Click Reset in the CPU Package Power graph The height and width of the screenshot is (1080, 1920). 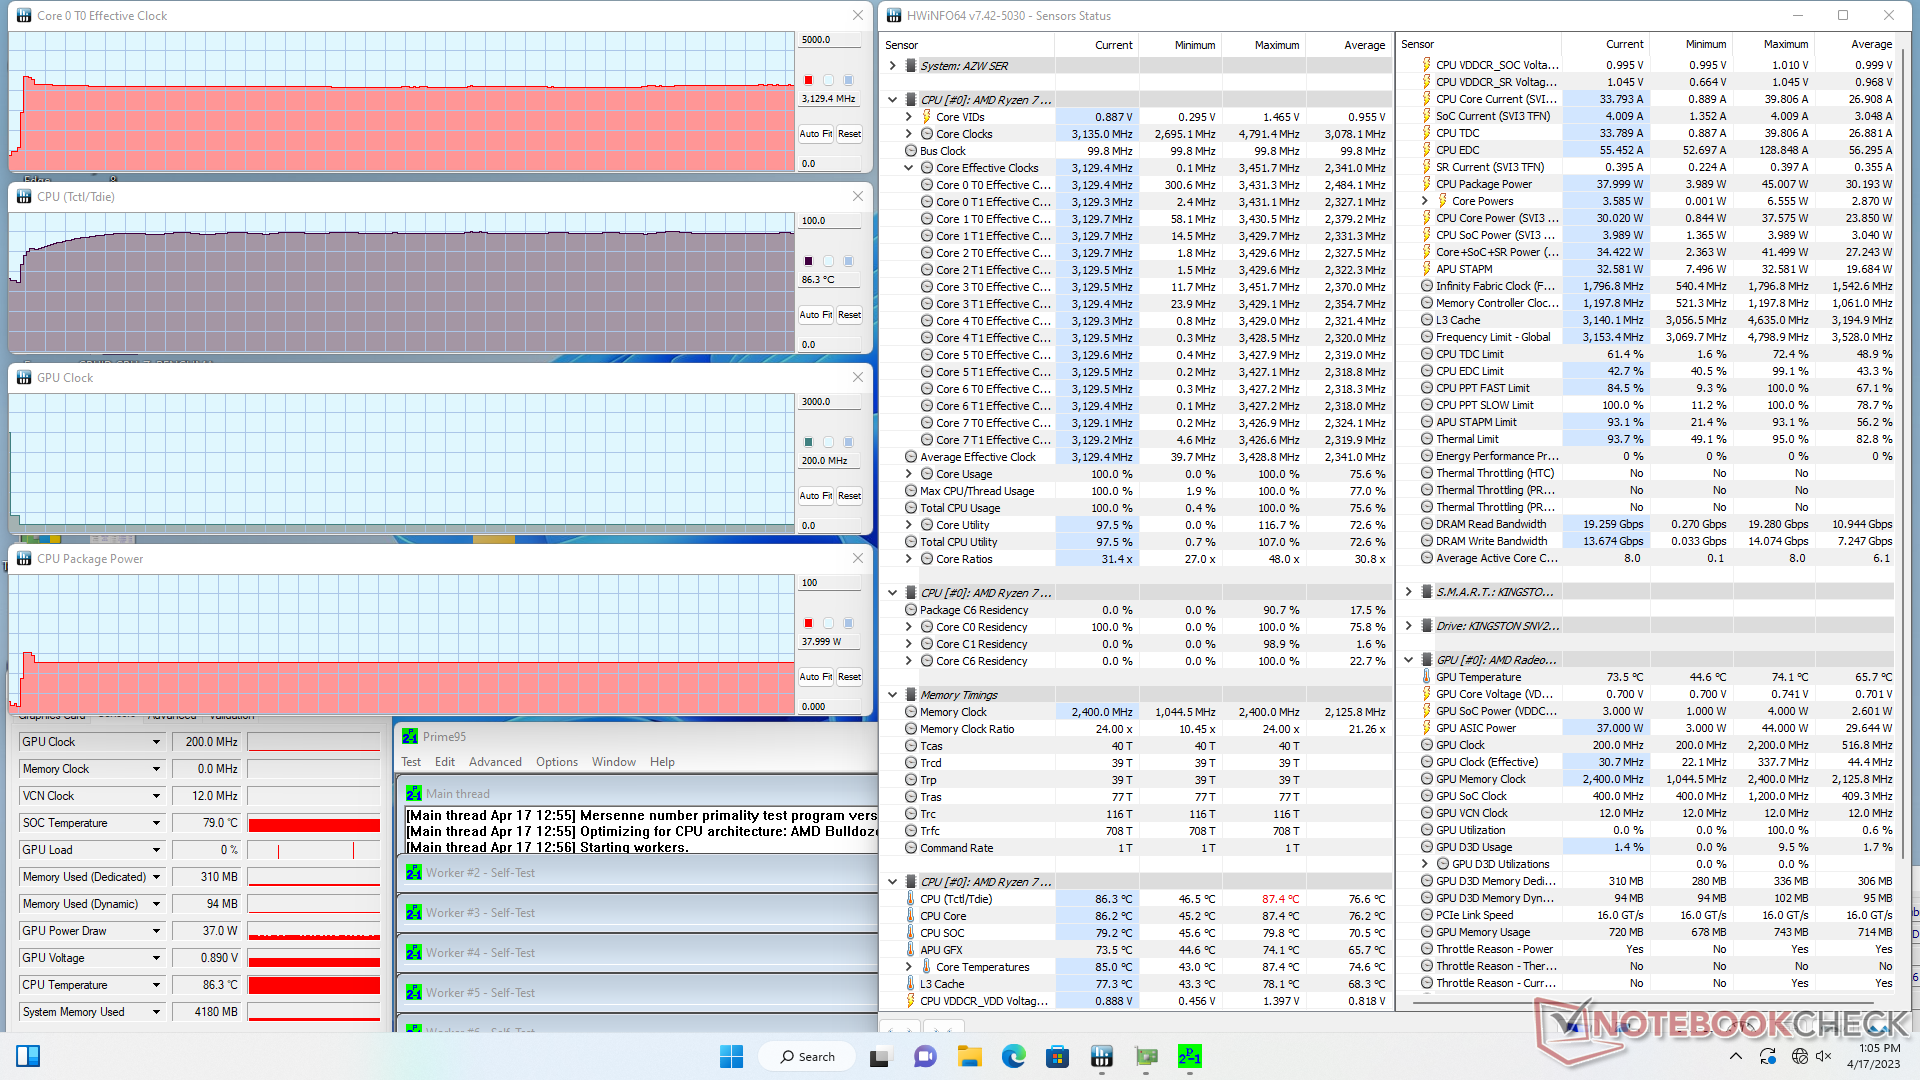click(849, 677)
